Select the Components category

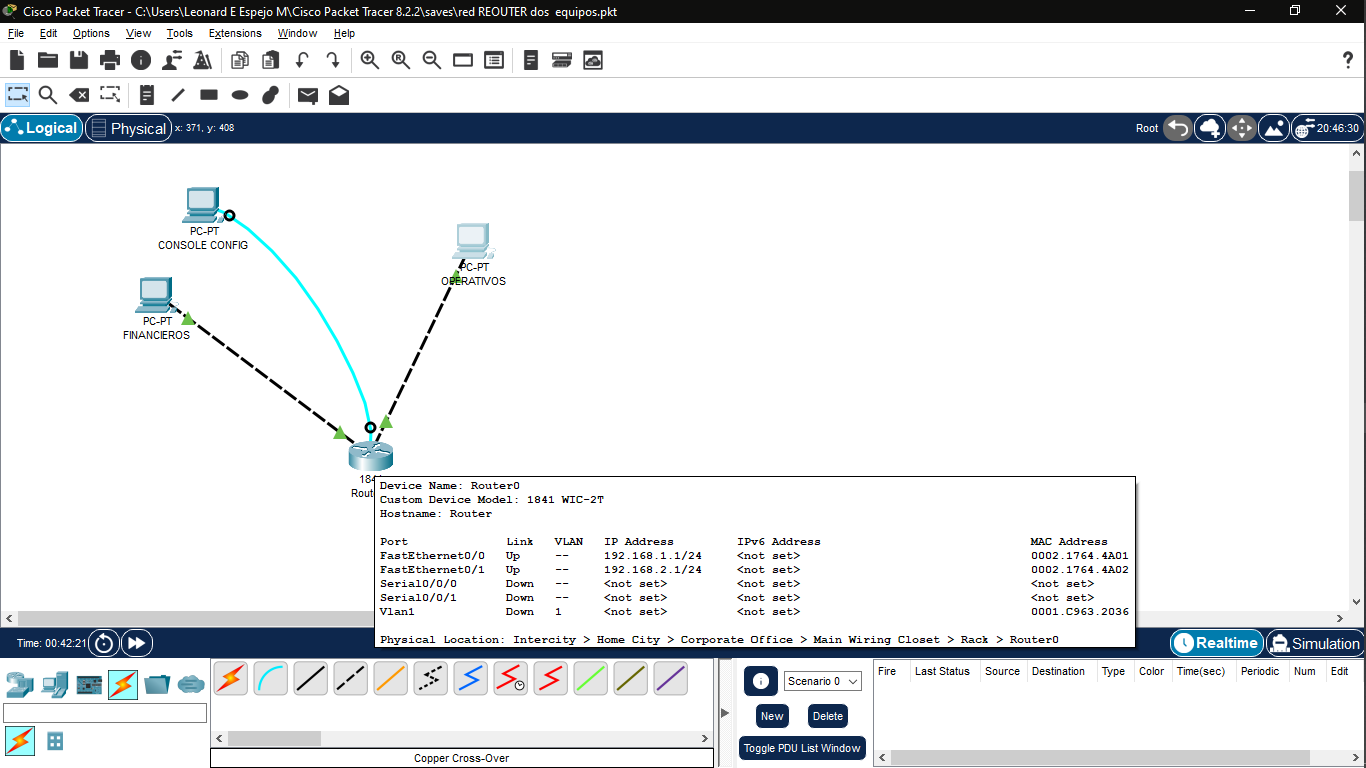click(89, 685)
